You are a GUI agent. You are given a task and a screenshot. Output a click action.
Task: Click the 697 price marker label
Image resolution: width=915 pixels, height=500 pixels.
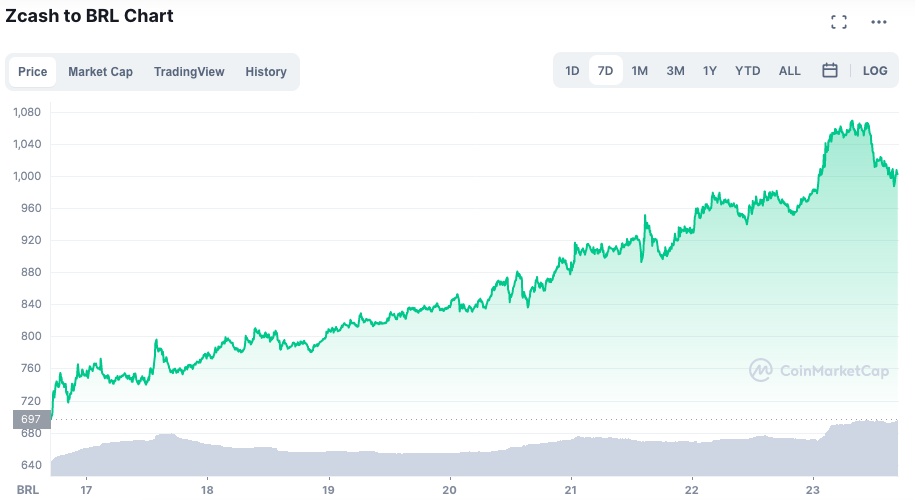[32, 419]
